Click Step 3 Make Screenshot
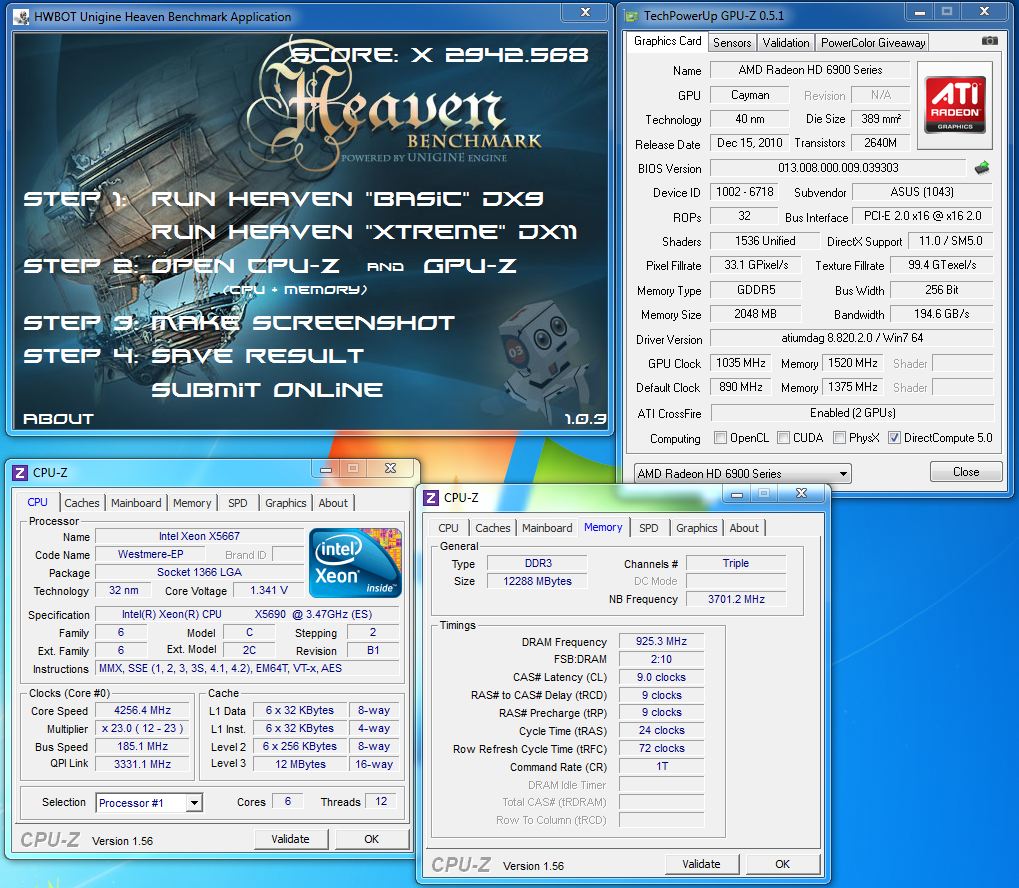 point(239,323)
